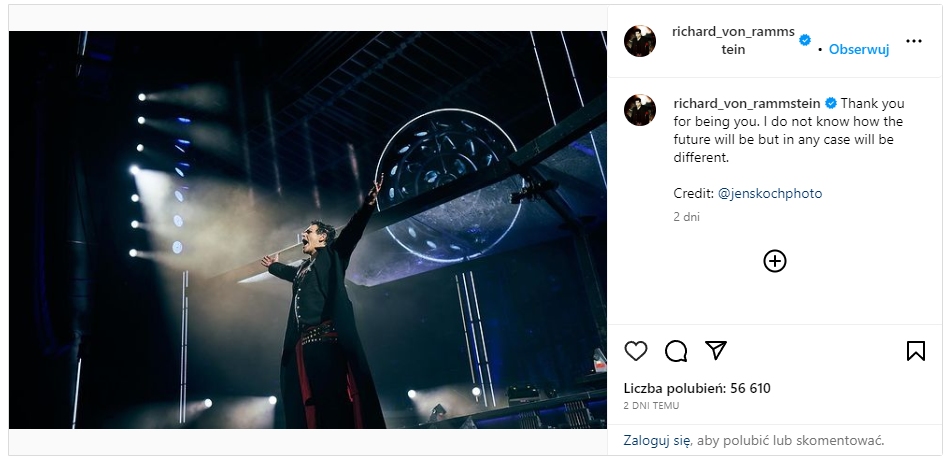Image resolution: width=944 pixels, height=456 pixels.
Task: Share the post using the paper plane icon
Action: (x=715, y=350)
